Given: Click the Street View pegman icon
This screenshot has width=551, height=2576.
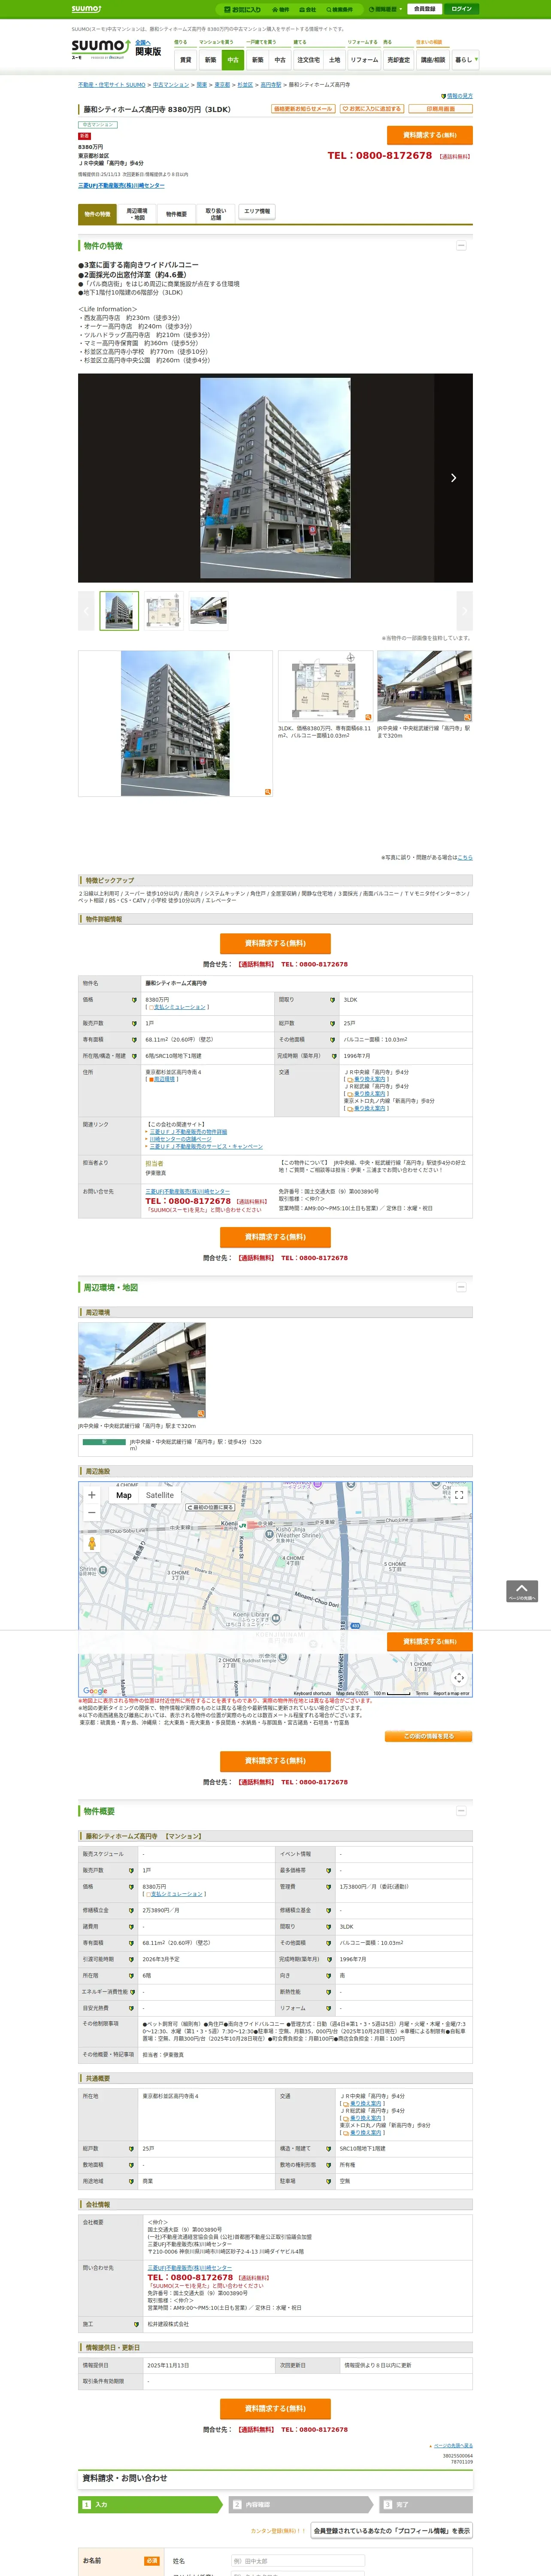Looking at the screenshot, I should click(92, 1544).
